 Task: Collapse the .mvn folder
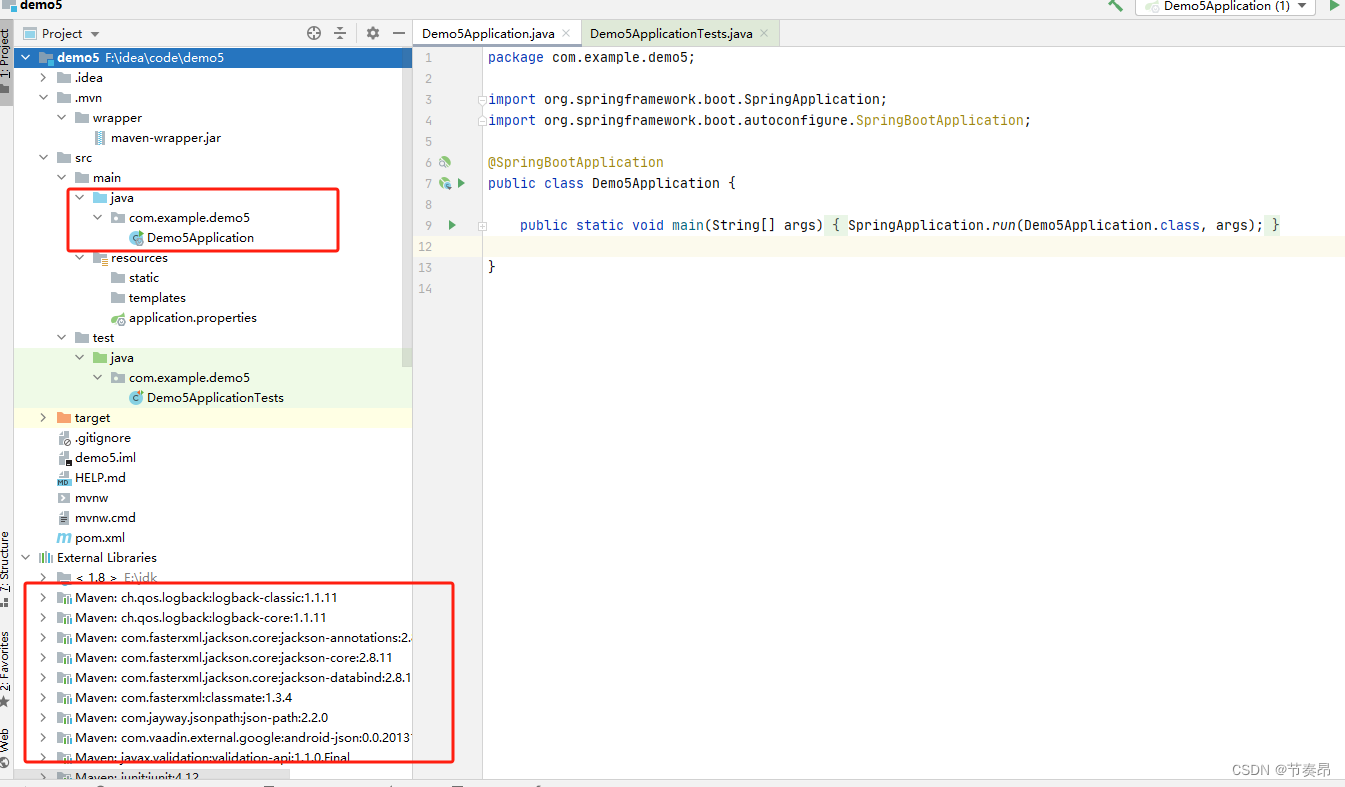pyautogui.click(x=44, y=98)
